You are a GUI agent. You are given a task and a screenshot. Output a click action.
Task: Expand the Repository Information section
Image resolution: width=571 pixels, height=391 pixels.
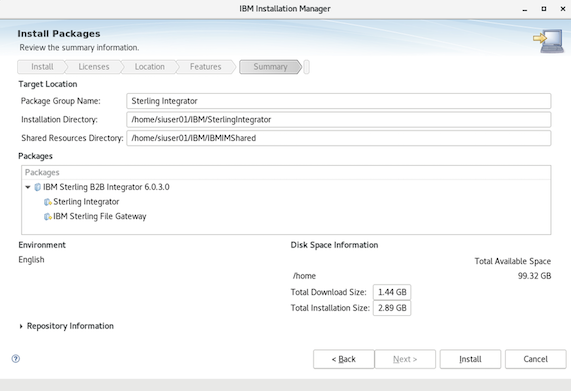21,326
